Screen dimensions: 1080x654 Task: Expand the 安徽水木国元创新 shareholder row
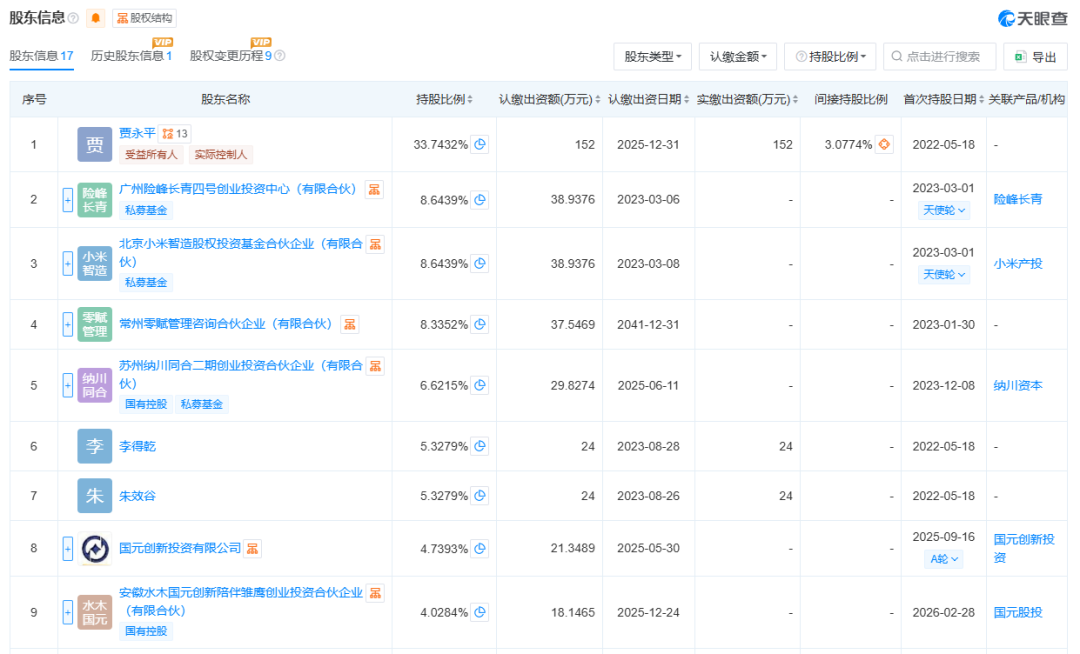coord(68,612)
